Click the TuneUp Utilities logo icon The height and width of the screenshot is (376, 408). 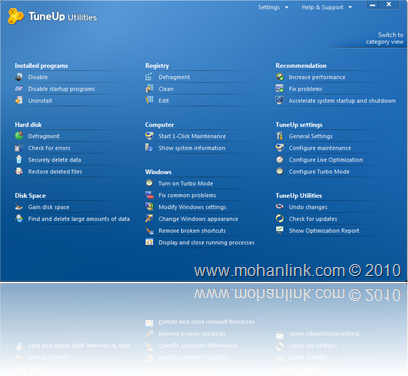pos(16,16)
